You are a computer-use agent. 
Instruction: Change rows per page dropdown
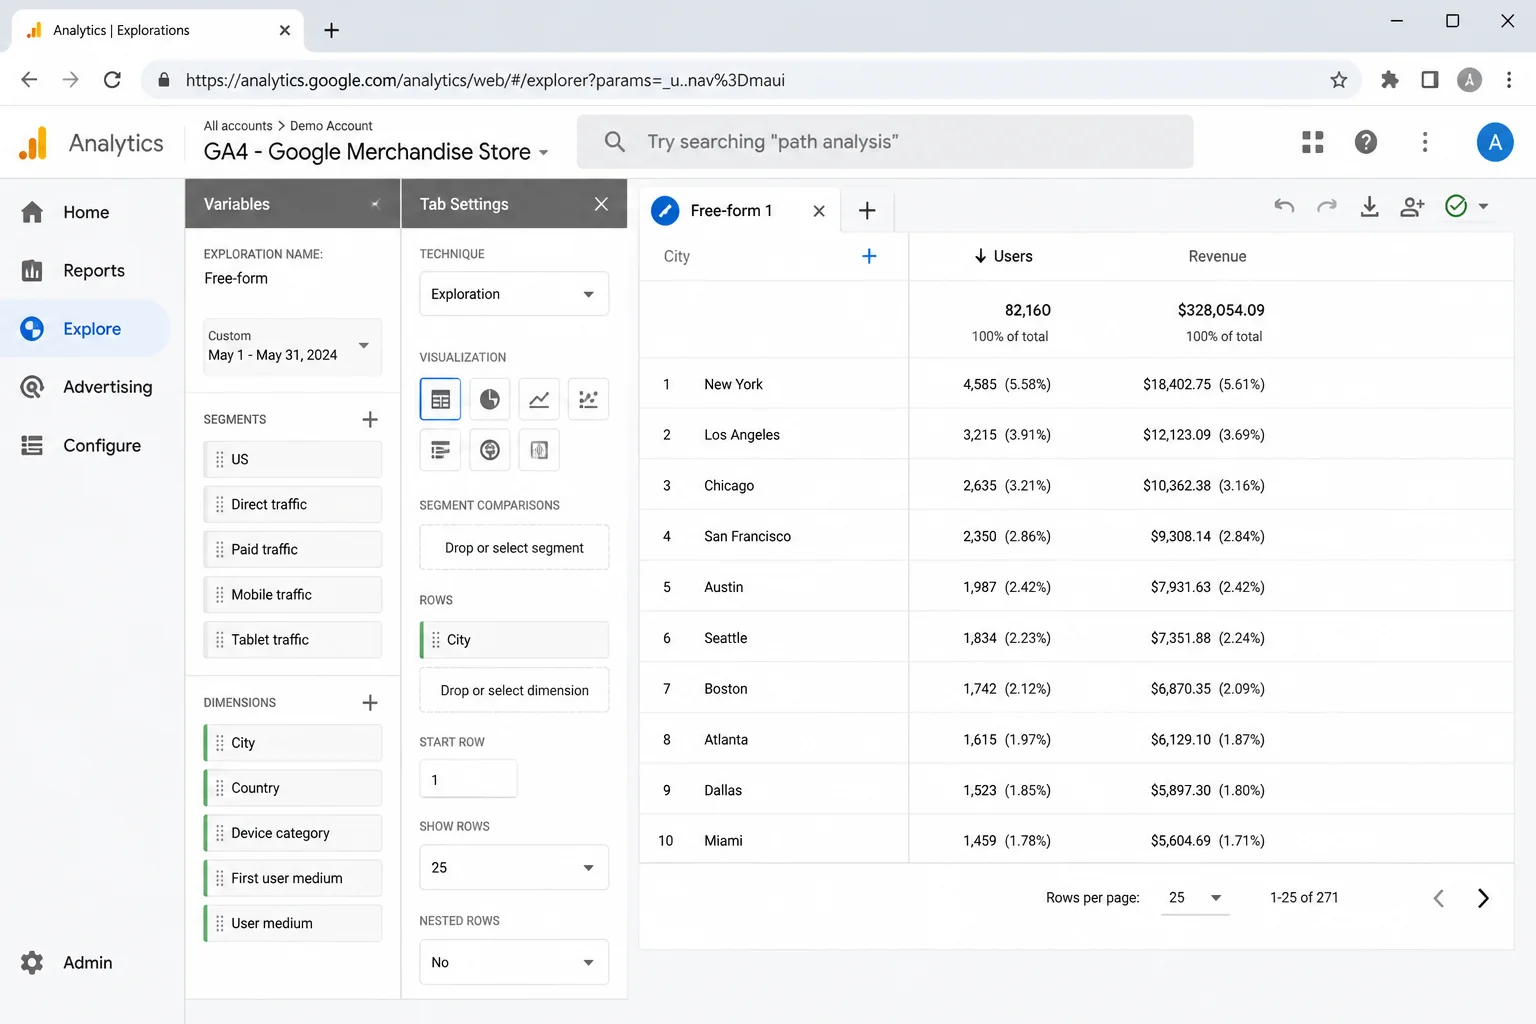1195,898
